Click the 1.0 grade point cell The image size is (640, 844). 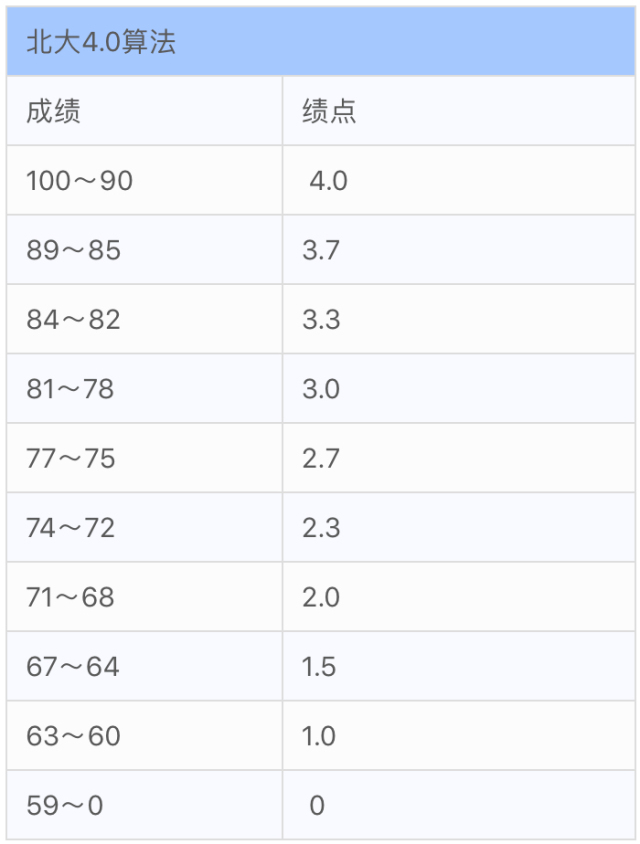[459, 736]
